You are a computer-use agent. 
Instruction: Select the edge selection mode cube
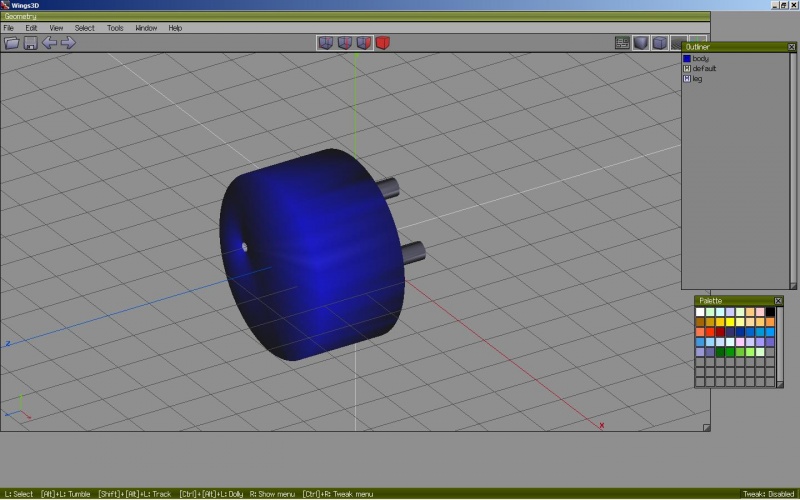pyautogui.click(x=344, y=43)
